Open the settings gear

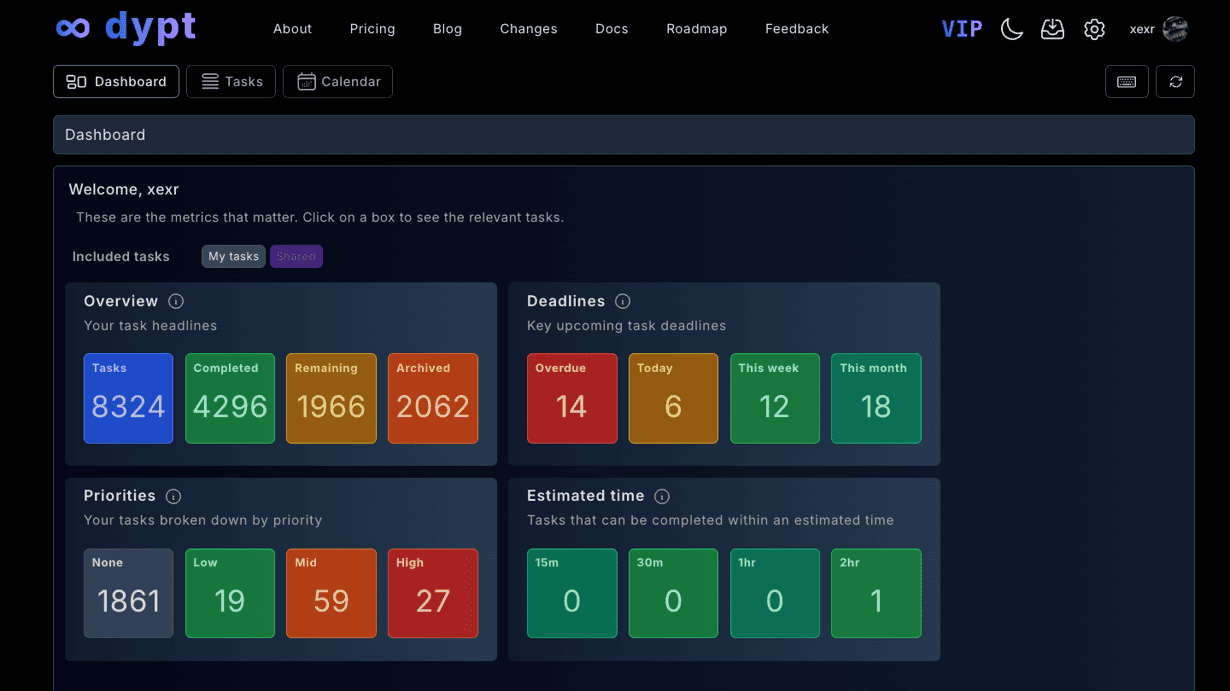point(1094,29)
